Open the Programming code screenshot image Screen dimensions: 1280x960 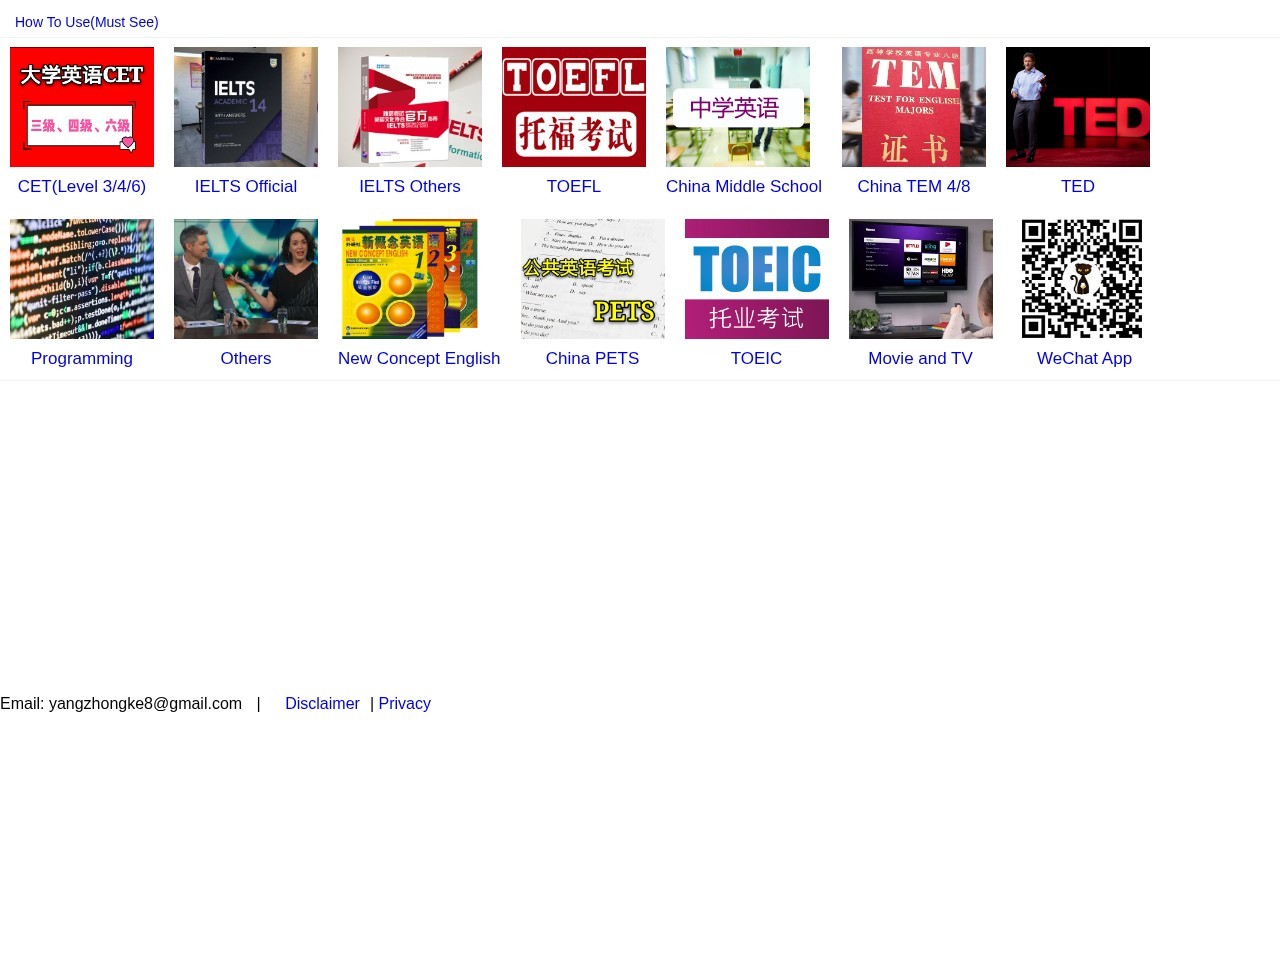tap(82, 279)
